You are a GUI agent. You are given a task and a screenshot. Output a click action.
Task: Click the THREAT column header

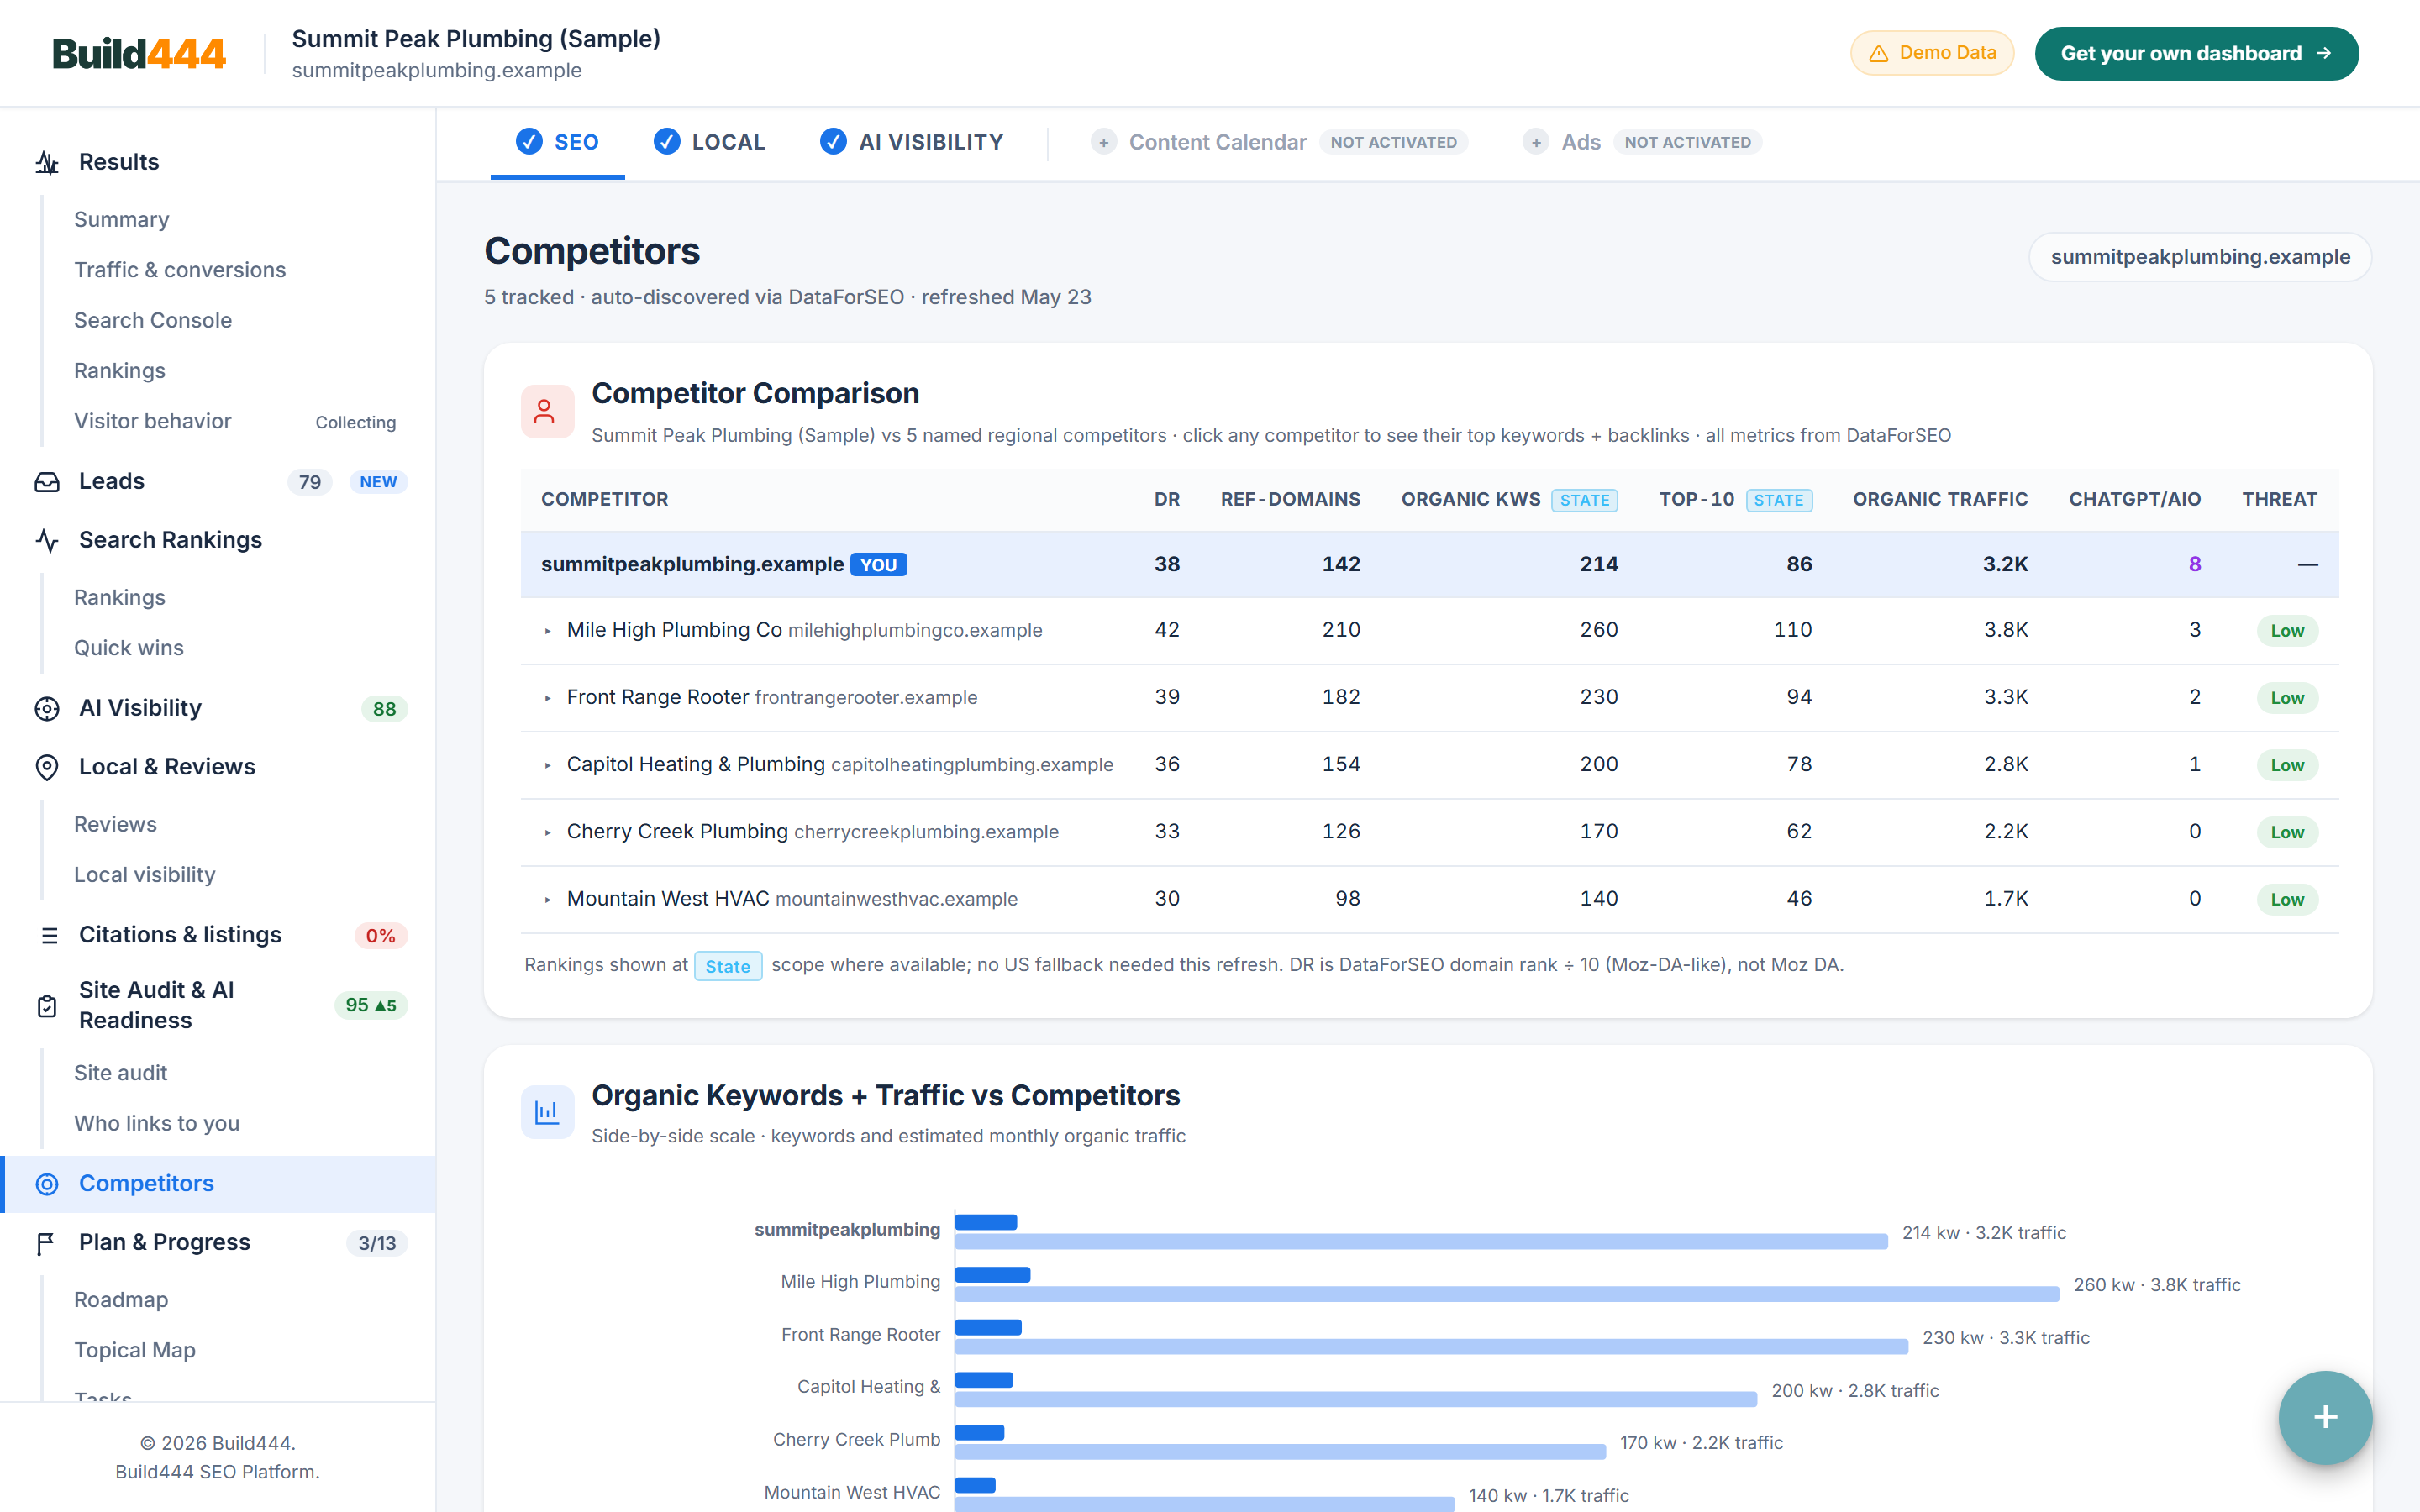pos(2279,500)
